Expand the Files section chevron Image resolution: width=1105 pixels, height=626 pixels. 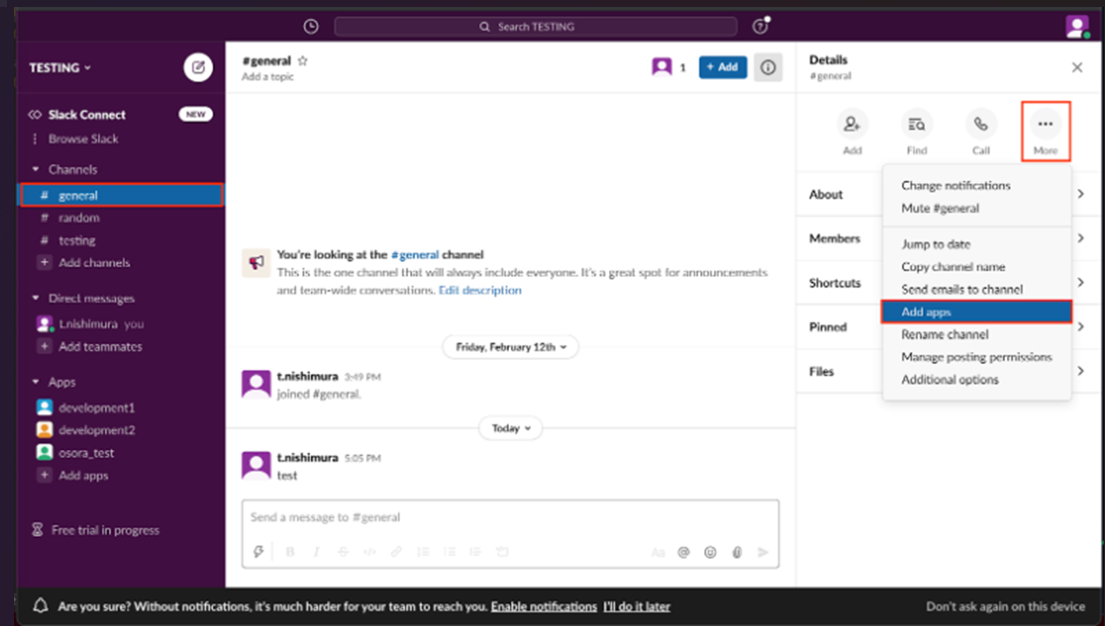pos(1081,371)
